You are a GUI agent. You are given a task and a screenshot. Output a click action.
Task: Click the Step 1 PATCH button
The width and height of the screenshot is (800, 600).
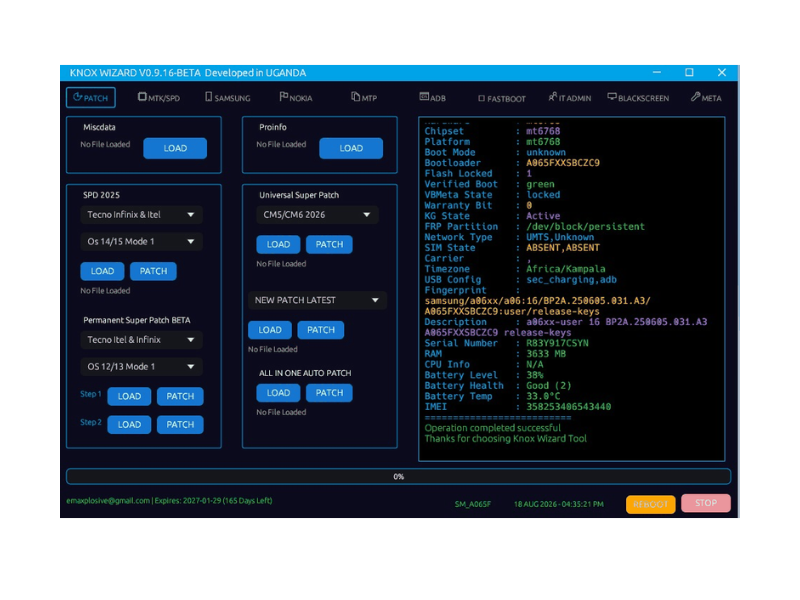point(180,396)
